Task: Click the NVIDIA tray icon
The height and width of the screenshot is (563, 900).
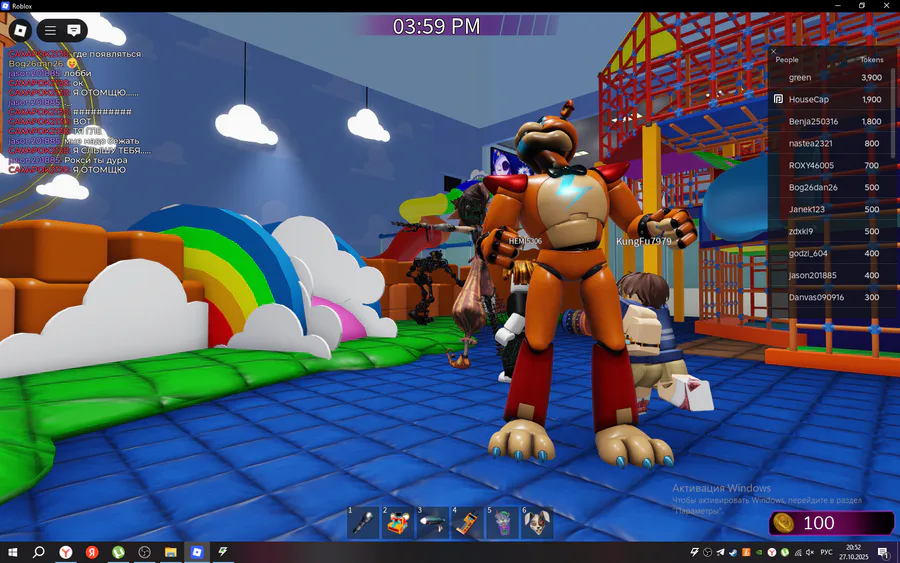Action: [x=759, y=552]
